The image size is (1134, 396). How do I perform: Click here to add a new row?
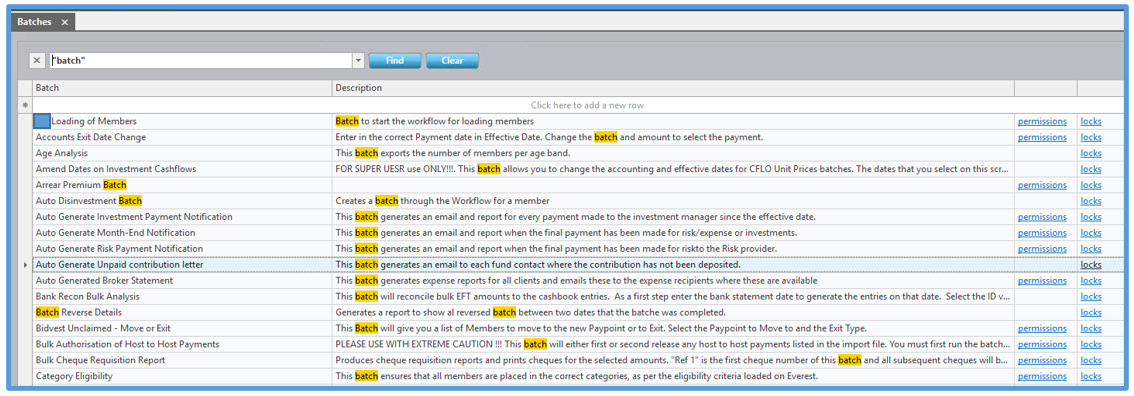click(x=587, y=106)
